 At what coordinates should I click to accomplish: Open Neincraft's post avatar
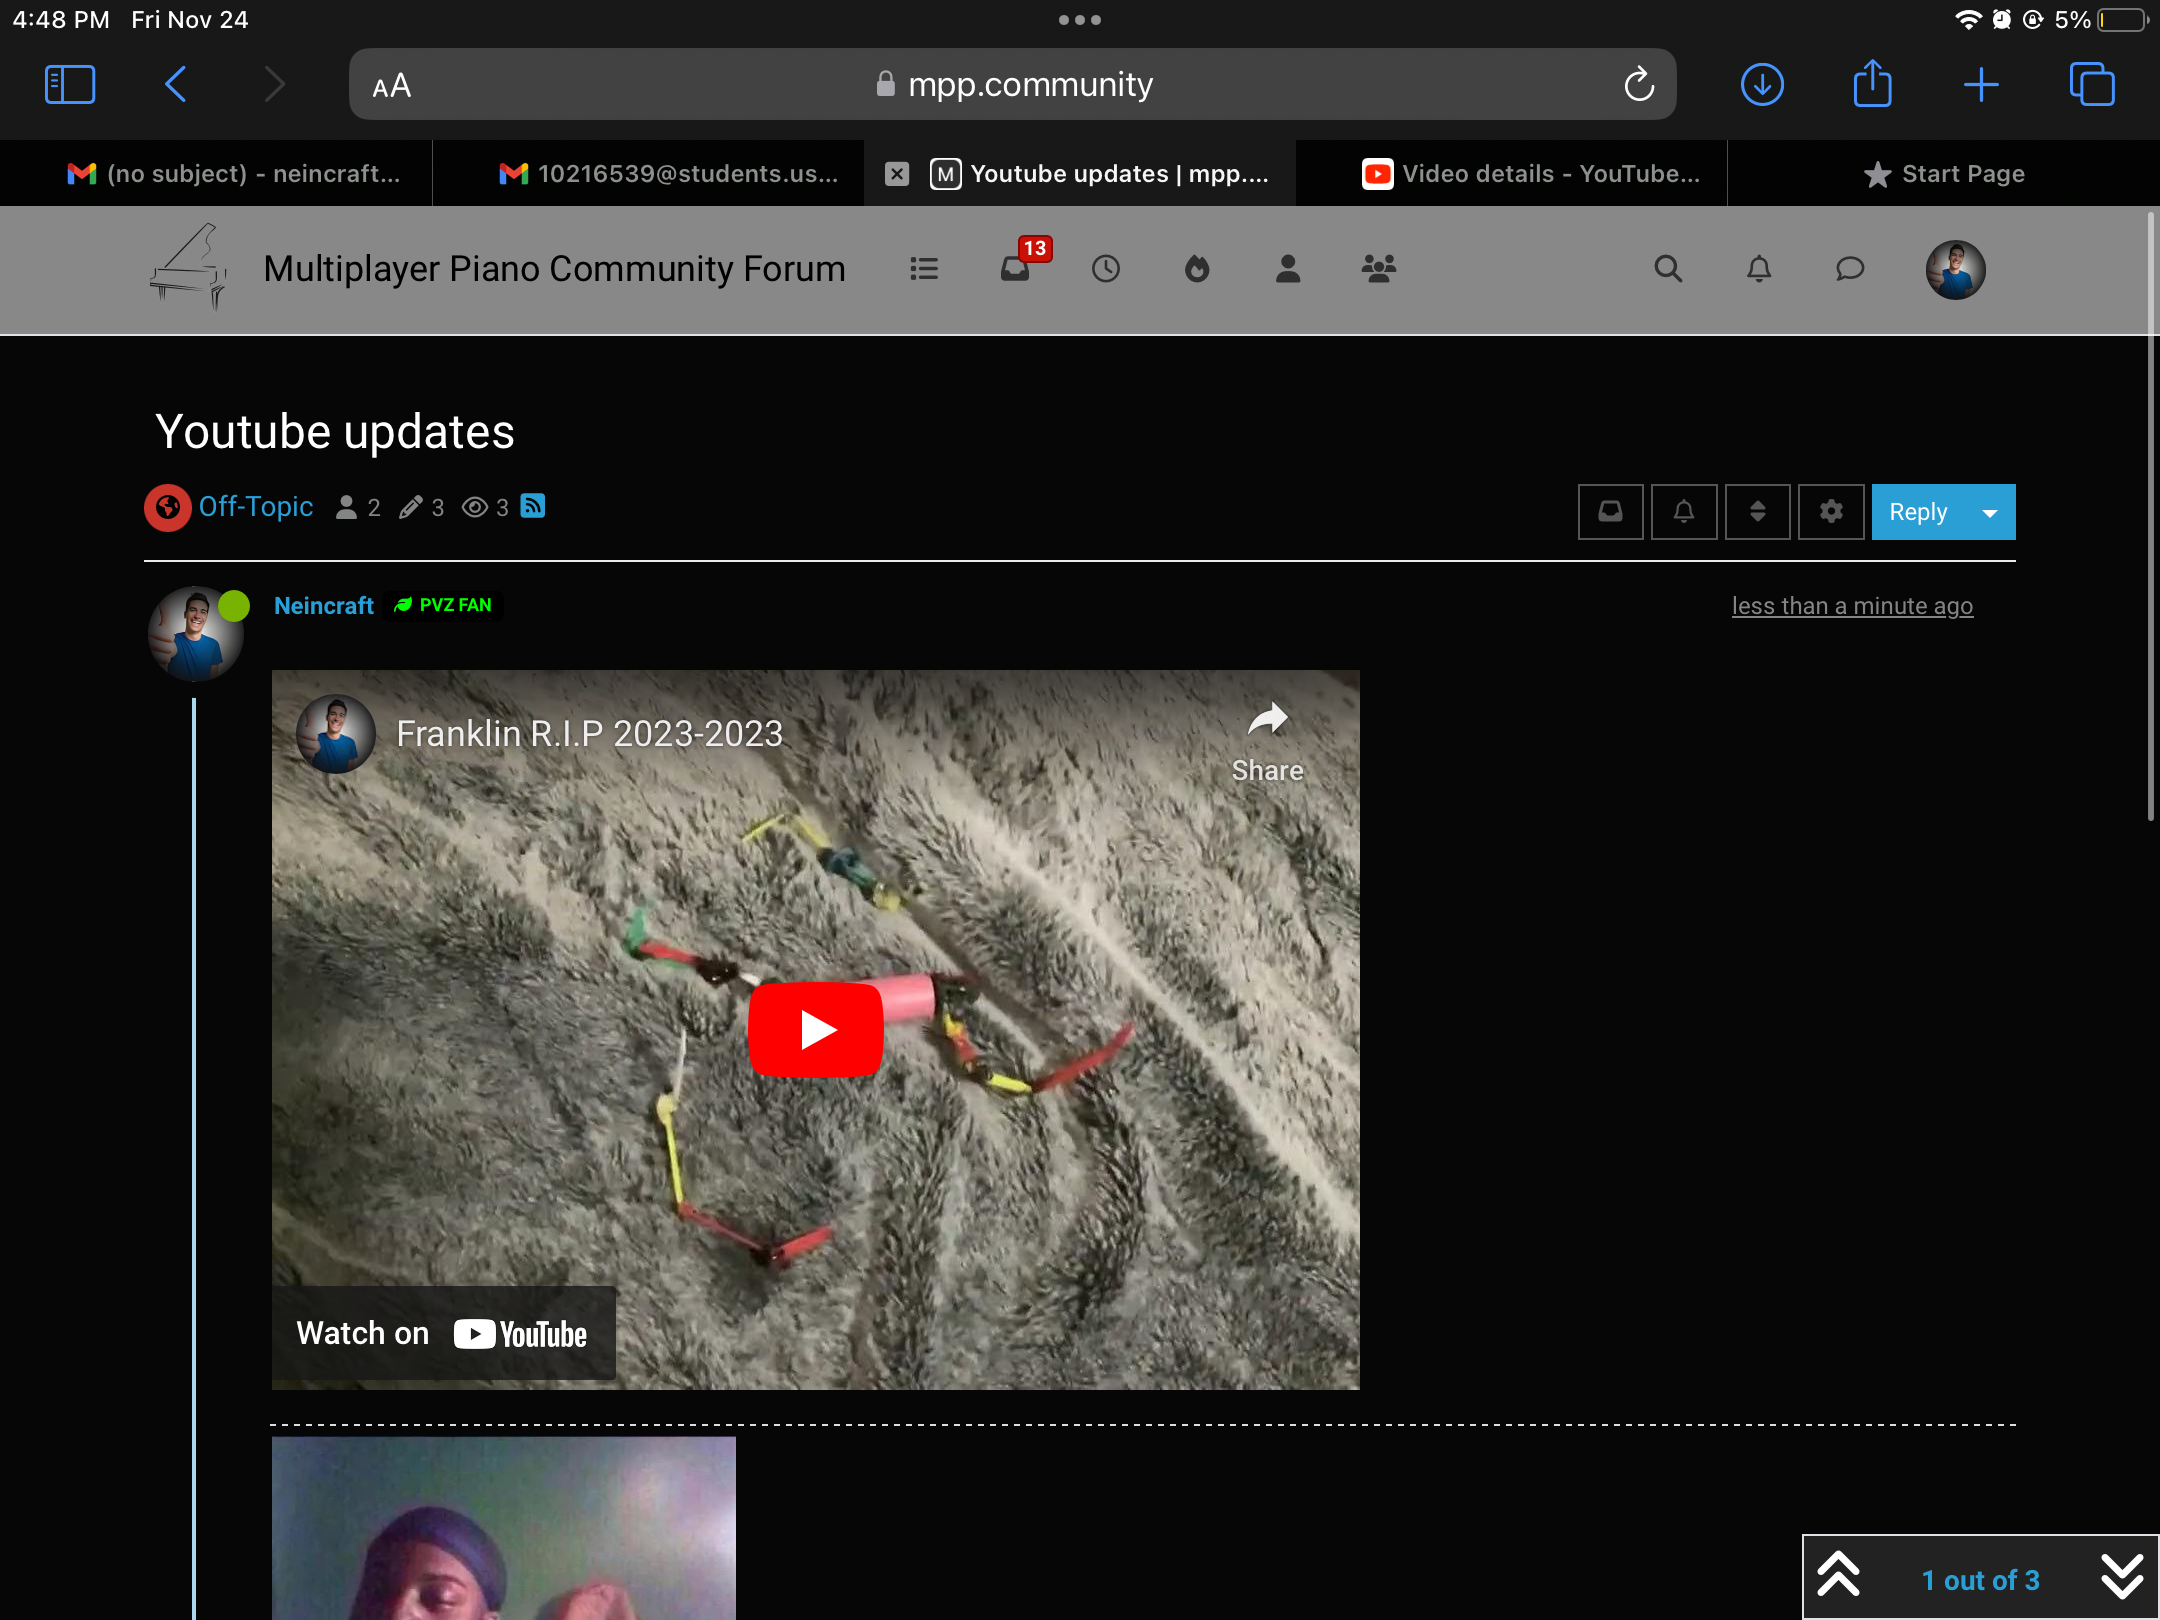(196, 634)
